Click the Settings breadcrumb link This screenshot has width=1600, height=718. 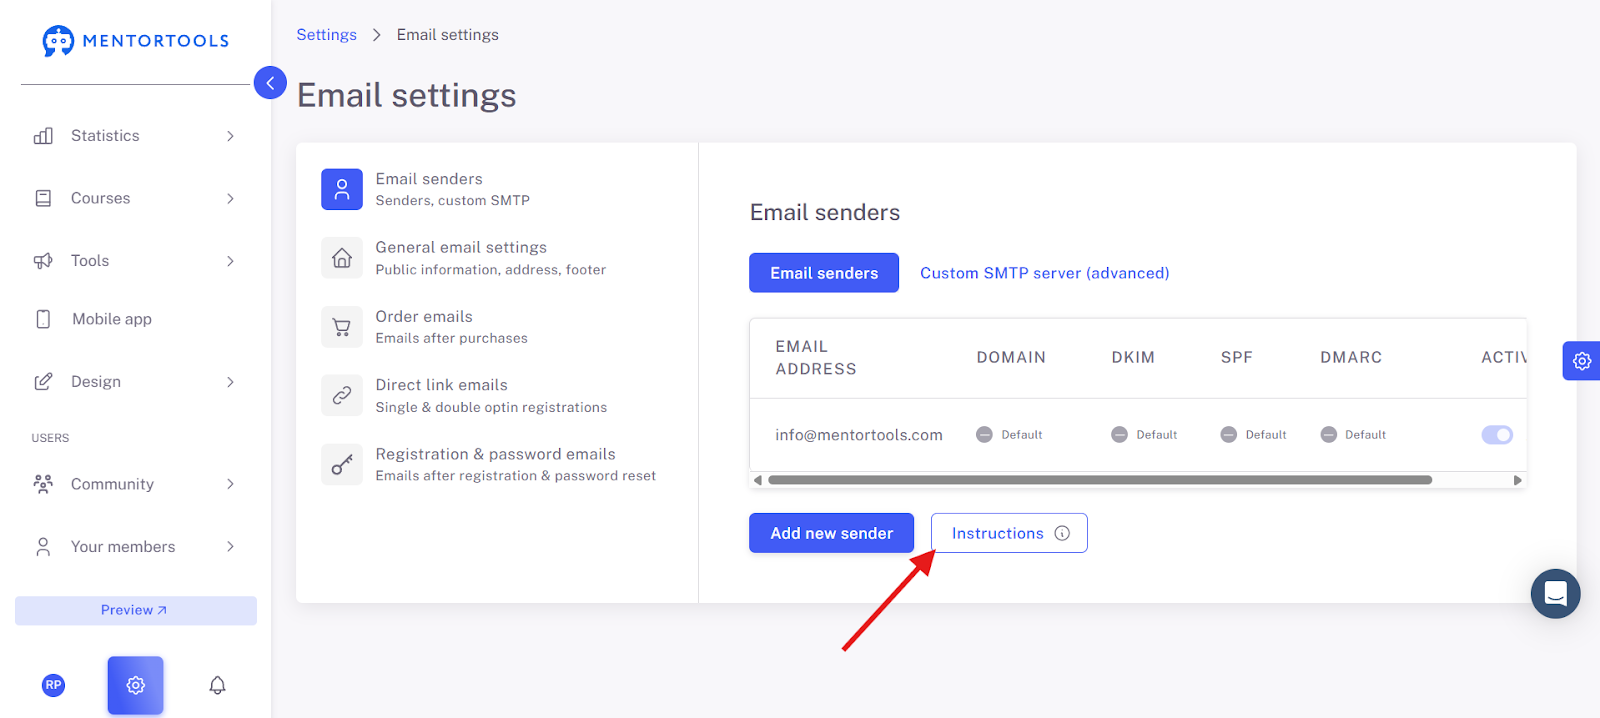(326, 35)
